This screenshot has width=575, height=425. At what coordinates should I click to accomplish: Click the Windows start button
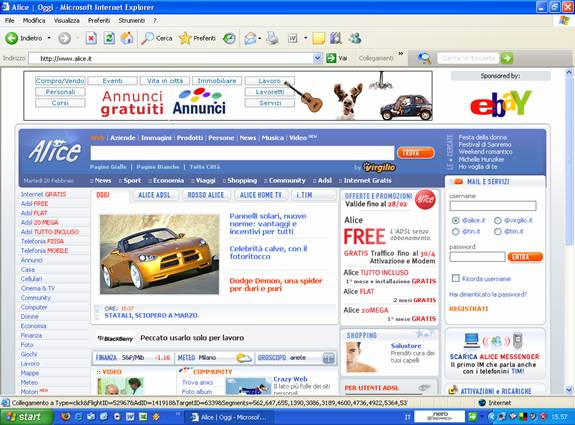26,417
